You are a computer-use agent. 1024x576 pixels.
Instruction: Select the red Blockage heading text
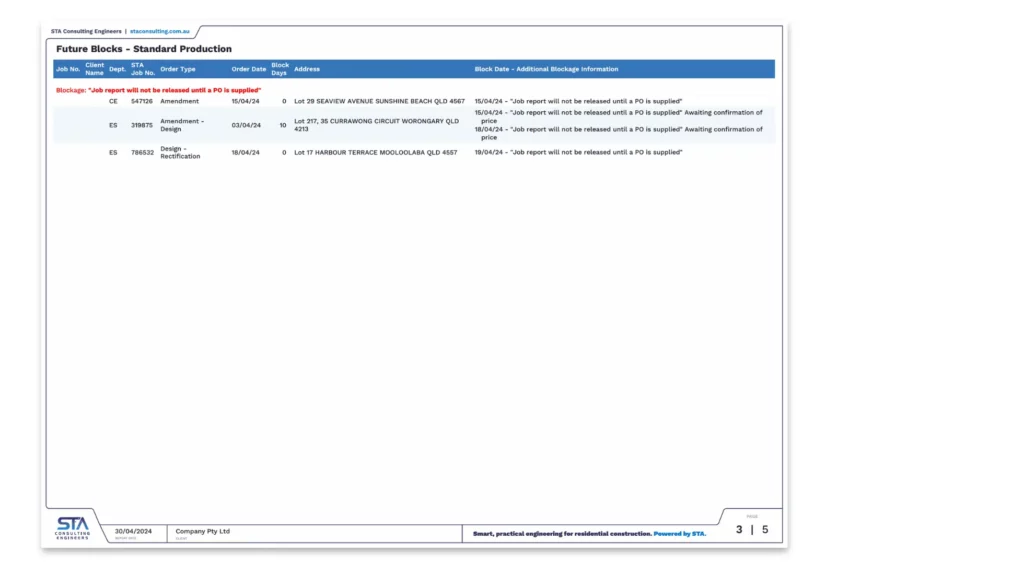pos(158,90)
